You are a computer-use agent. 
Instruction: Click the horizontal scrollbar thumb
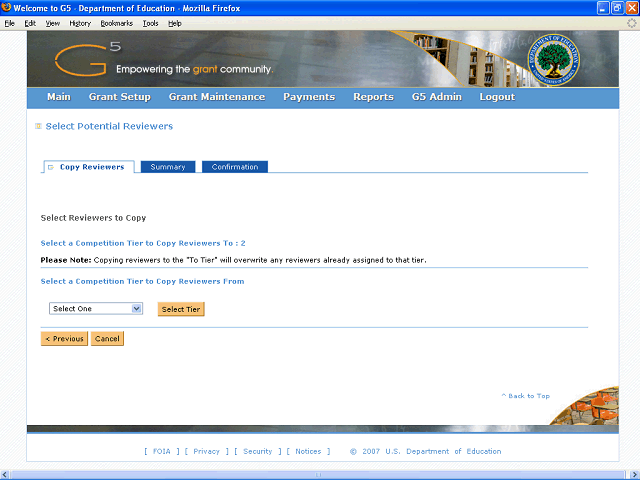point(318,475)
